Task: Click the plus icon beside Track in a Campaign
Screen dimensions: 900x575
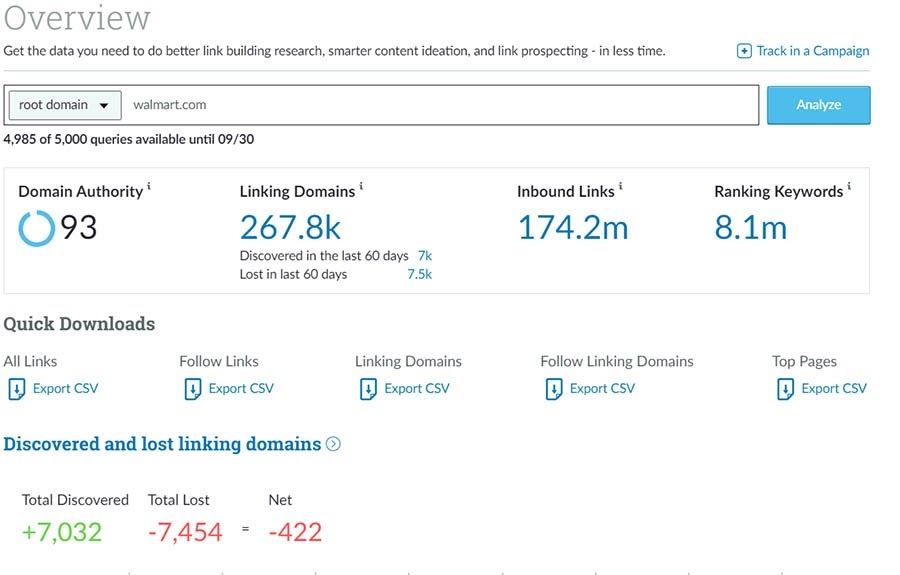Action: [744, 51]
